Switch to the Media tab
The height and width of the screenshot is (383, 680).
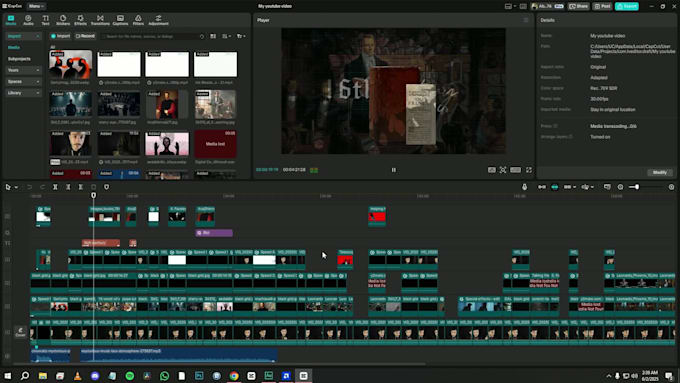point(11,20)
